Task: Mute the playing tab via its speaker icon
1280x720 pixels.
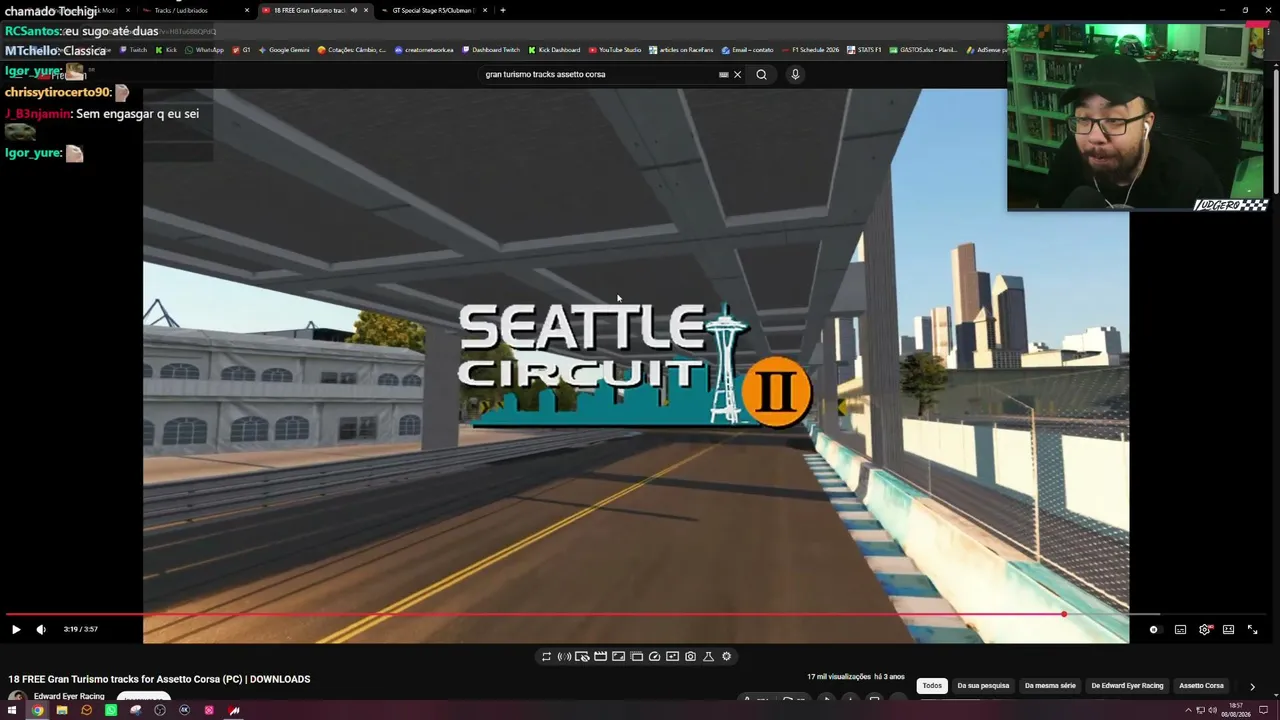Action: (x=353, y=10)
